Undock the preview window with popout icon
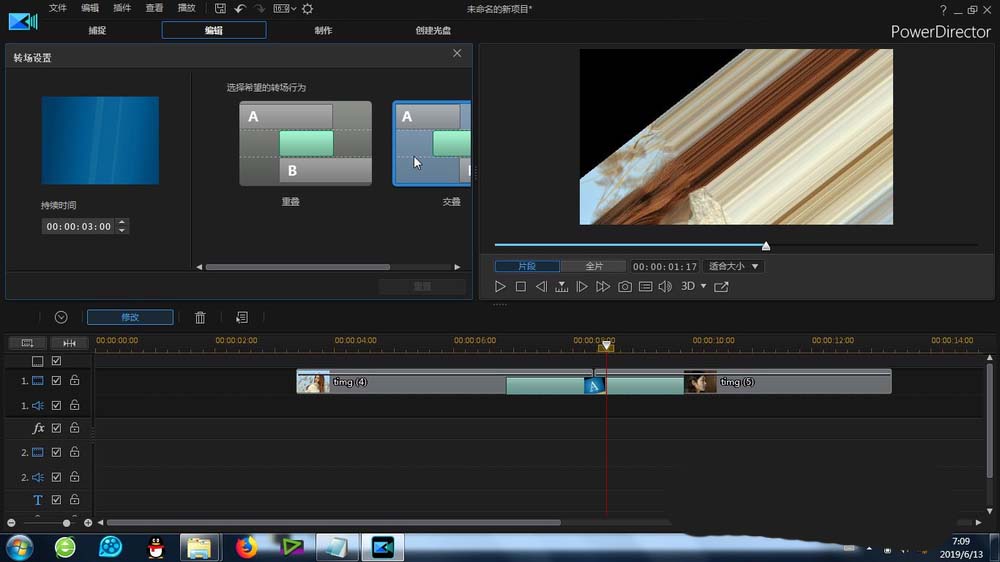 tap(721, 287)
